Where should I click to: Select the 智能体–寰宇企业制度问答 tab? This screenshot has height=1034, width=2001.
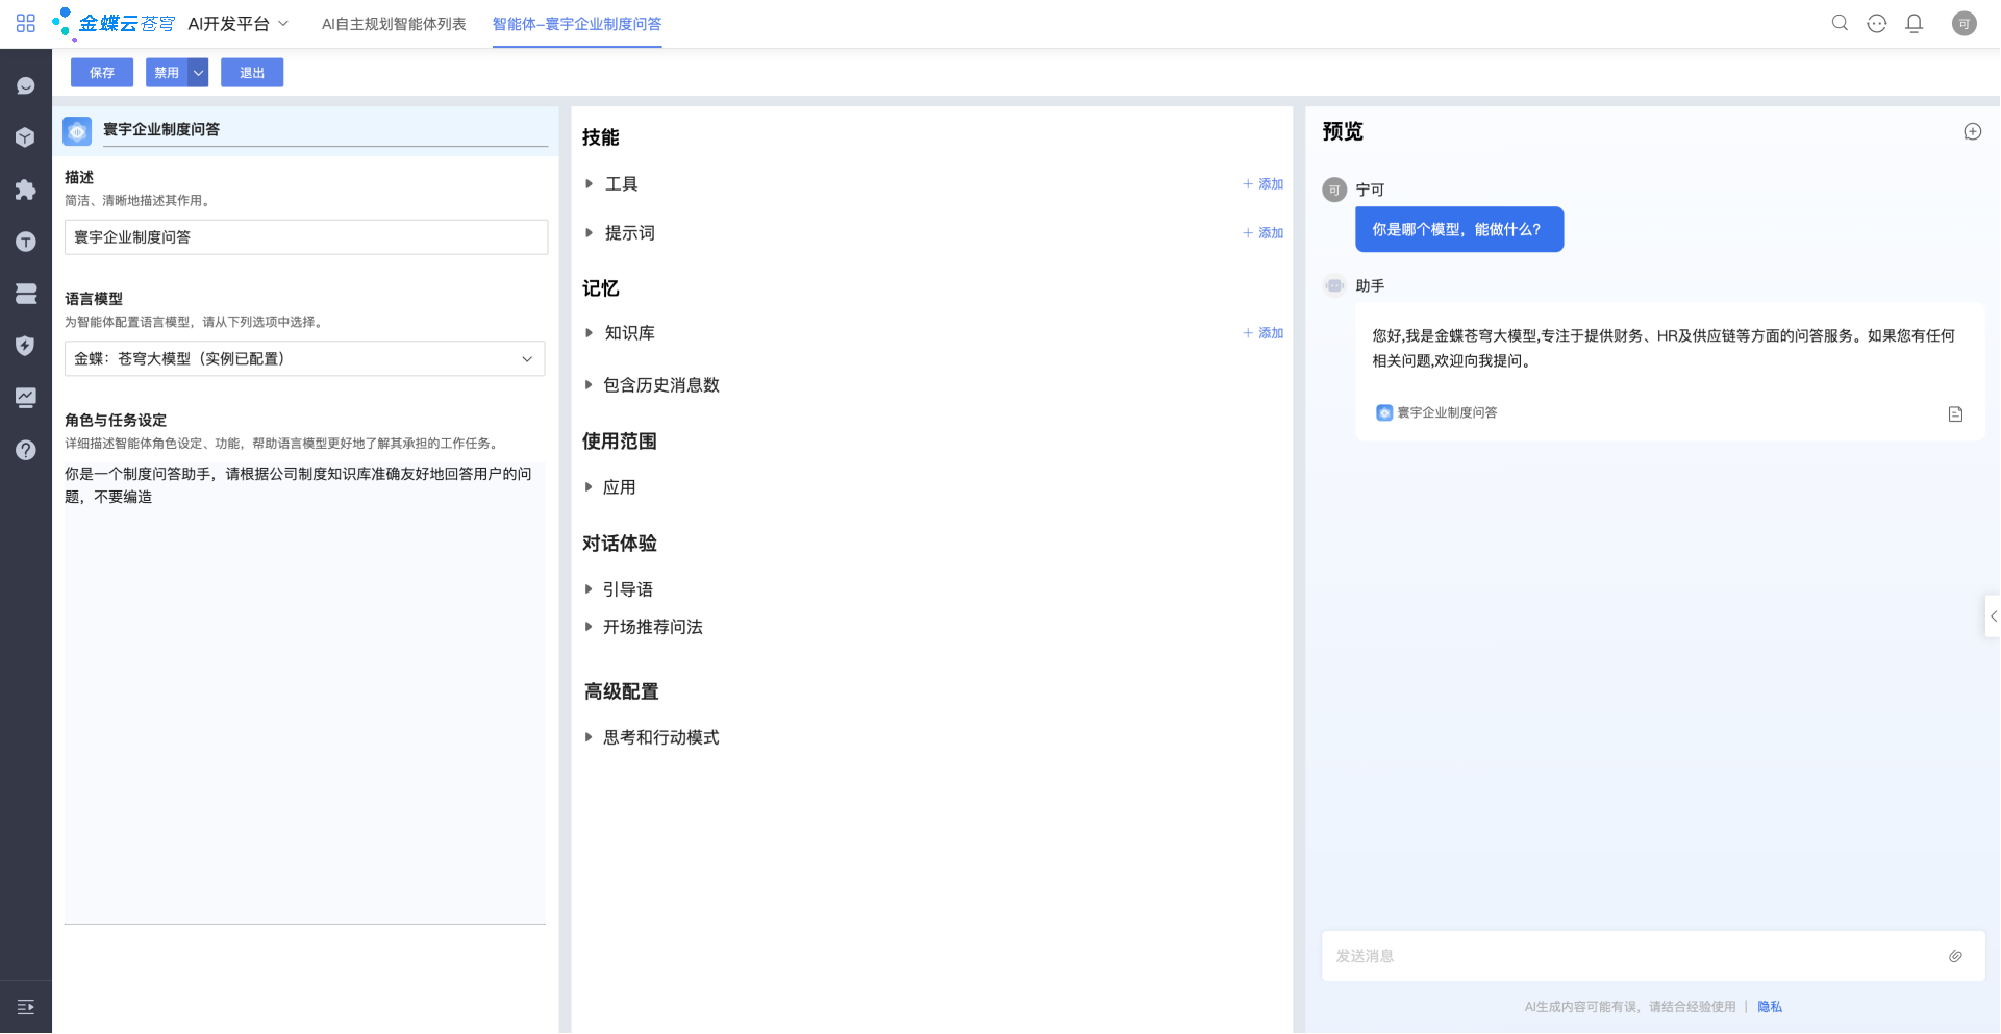coord(577,24)
